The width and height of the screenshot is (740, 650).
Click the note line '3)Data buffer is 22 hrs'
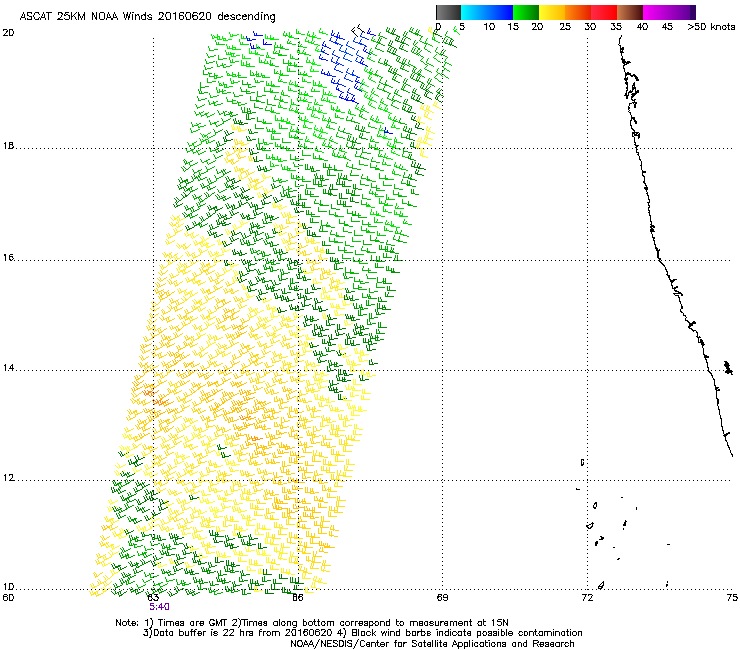coord(362,633)
